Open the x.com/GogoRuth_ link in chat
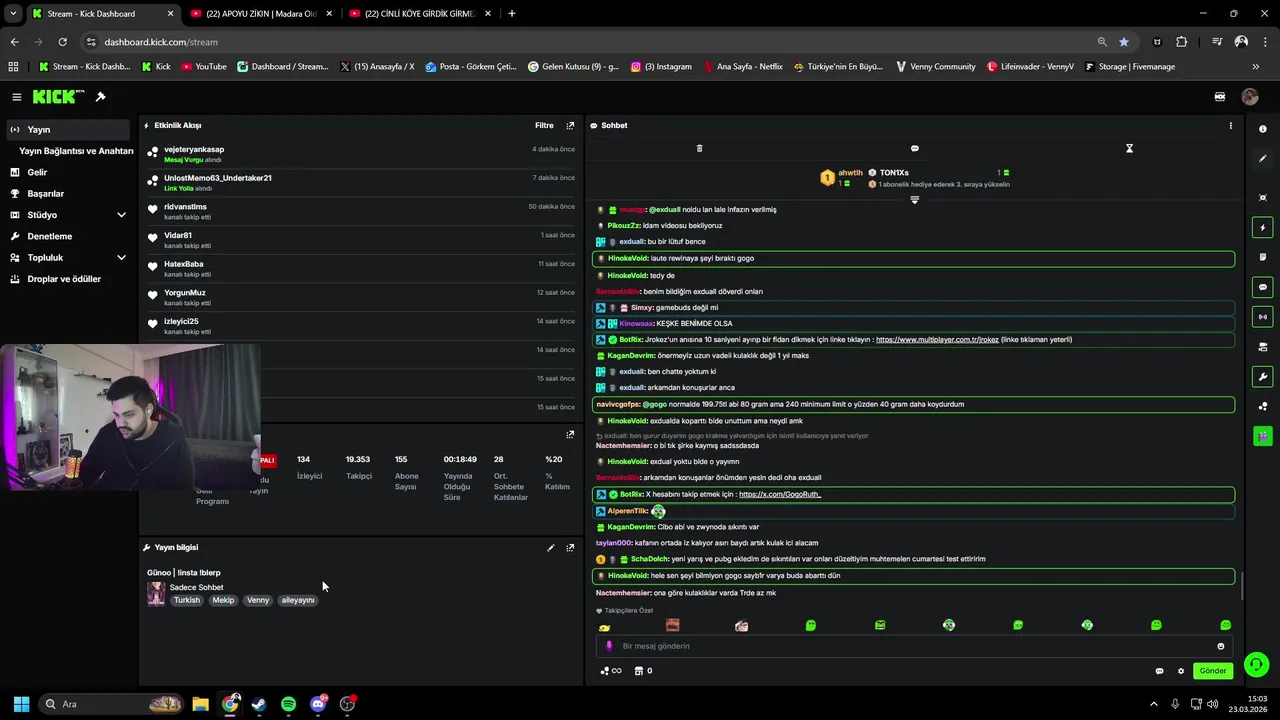This screenshot has height=720, width=1280. (x=780, y=494)
